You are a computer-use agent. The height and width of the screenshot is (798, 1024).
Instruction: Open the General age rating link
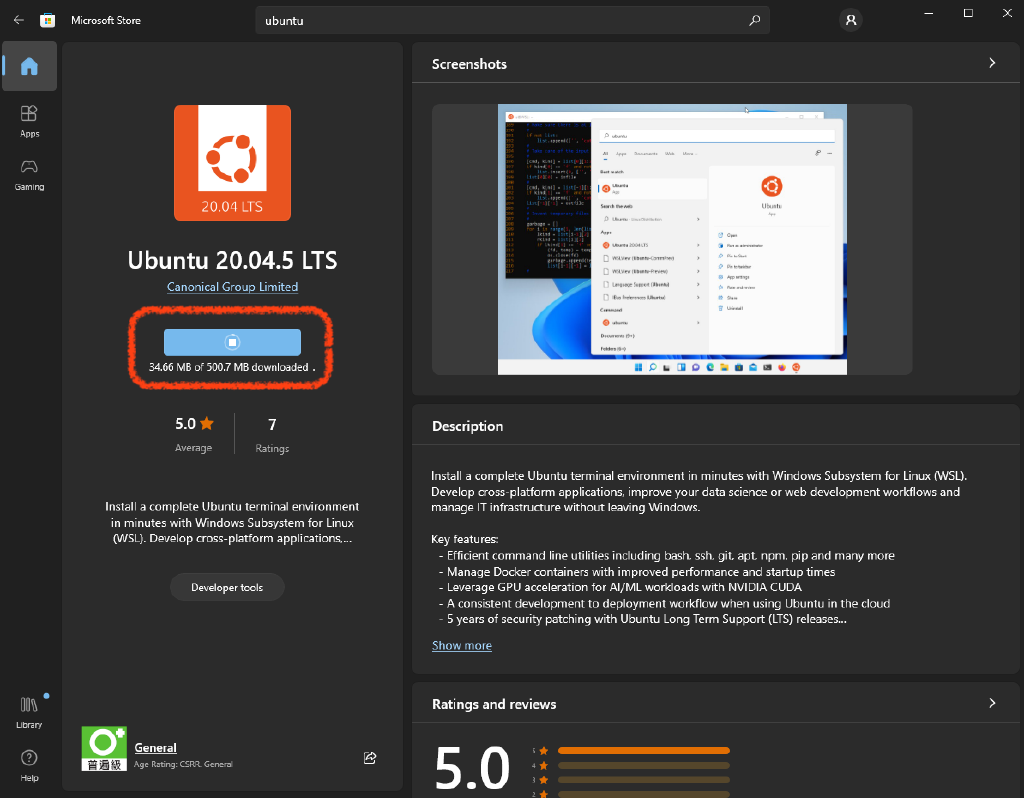(x=155, y=747)
